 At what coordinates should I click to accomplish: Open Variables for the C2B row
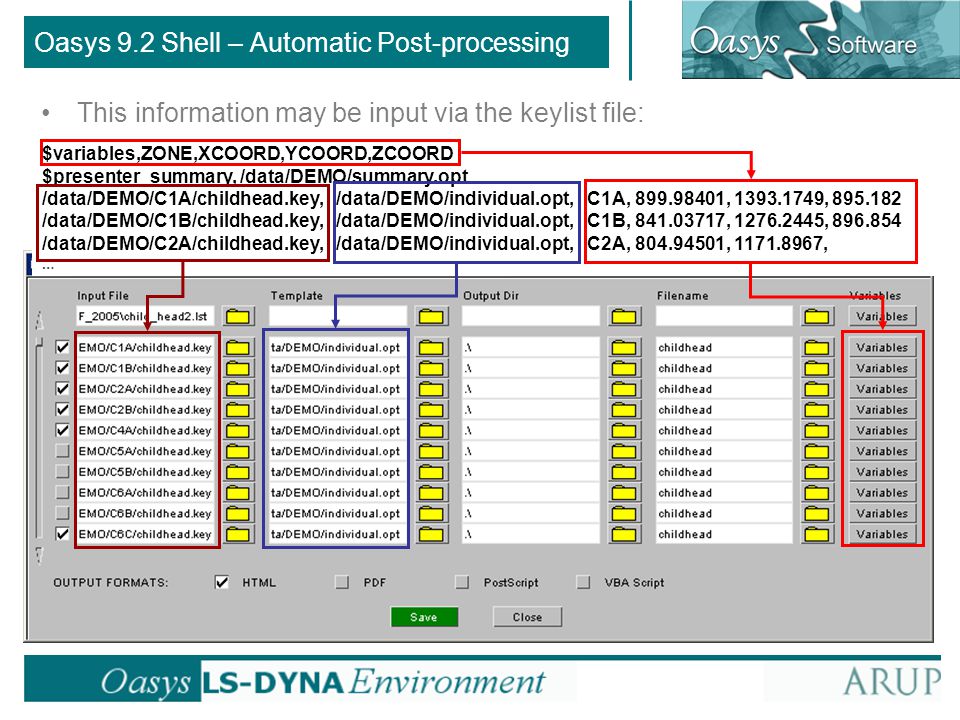882,410
